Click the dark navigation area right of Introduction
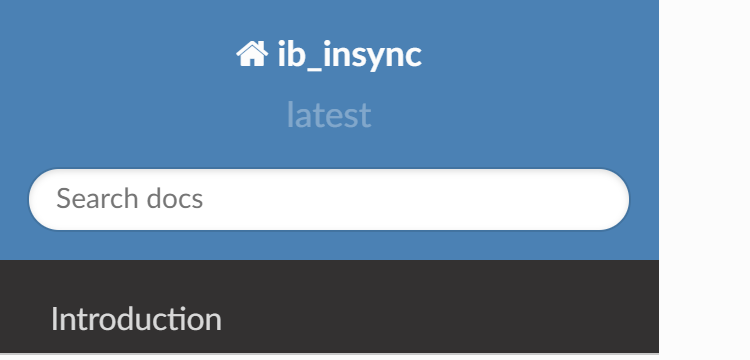Screen dimensions: 750x360 point(440,318)
